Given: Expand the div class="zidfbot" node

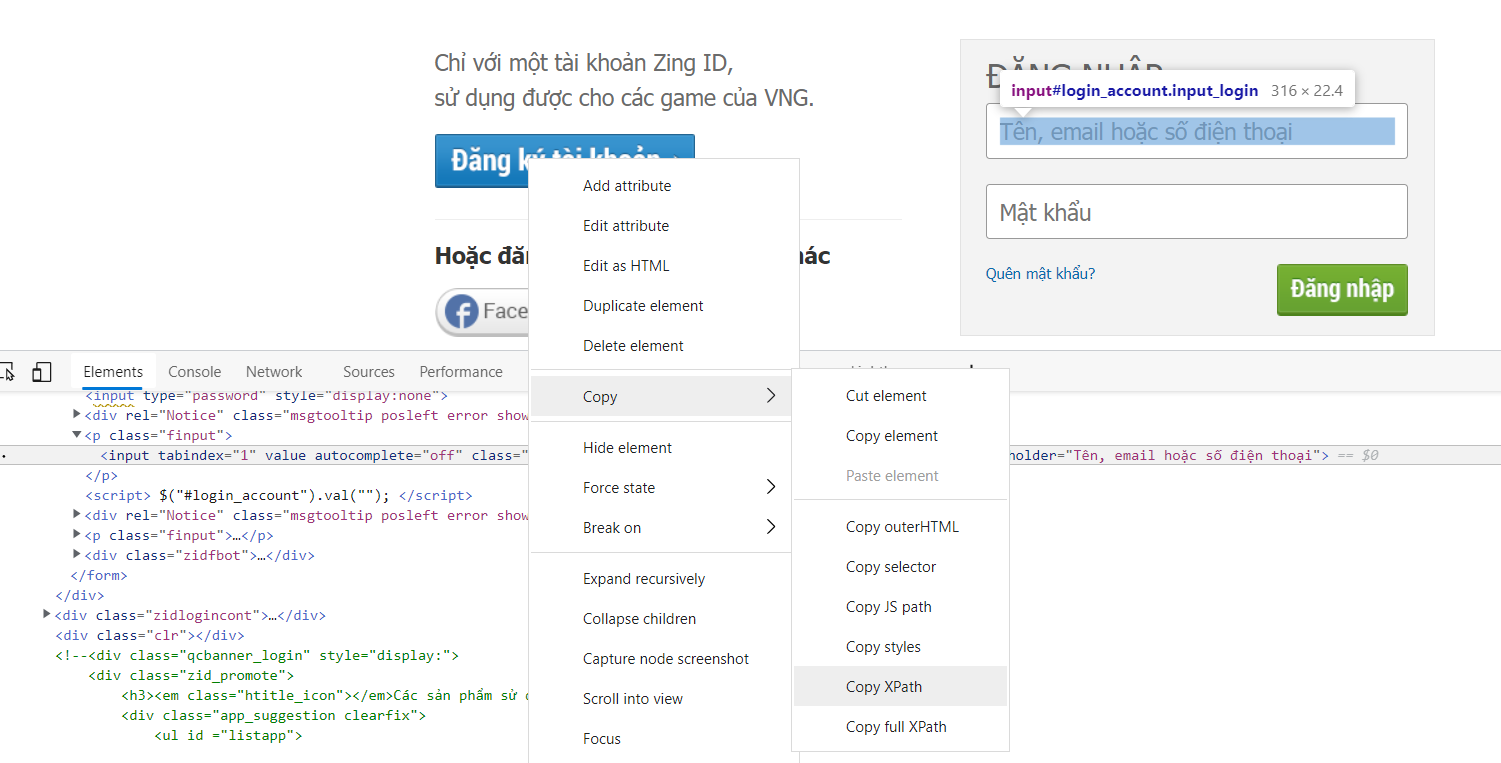Looking at the screenshot, I should click(77, 555).
